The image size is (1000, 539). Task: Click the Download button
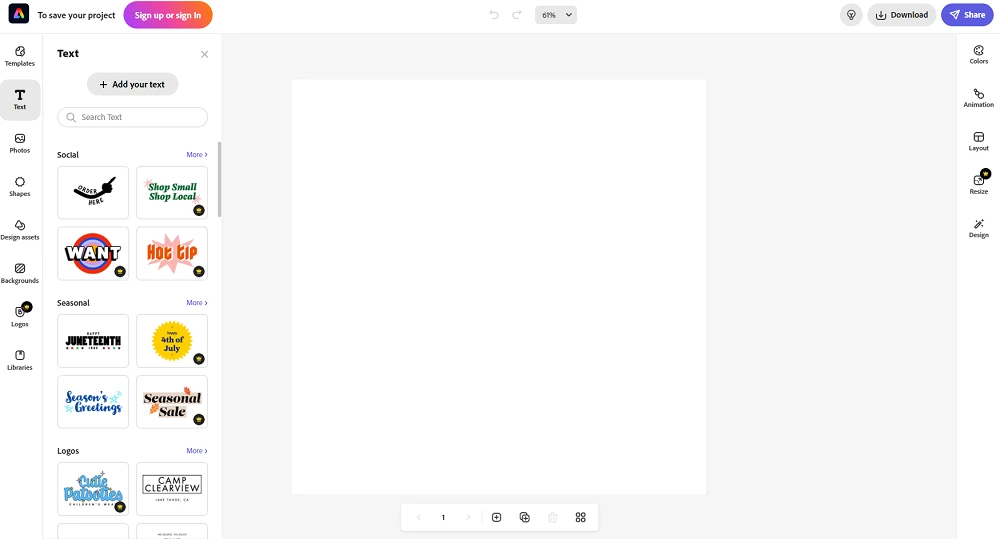(901, 15)
